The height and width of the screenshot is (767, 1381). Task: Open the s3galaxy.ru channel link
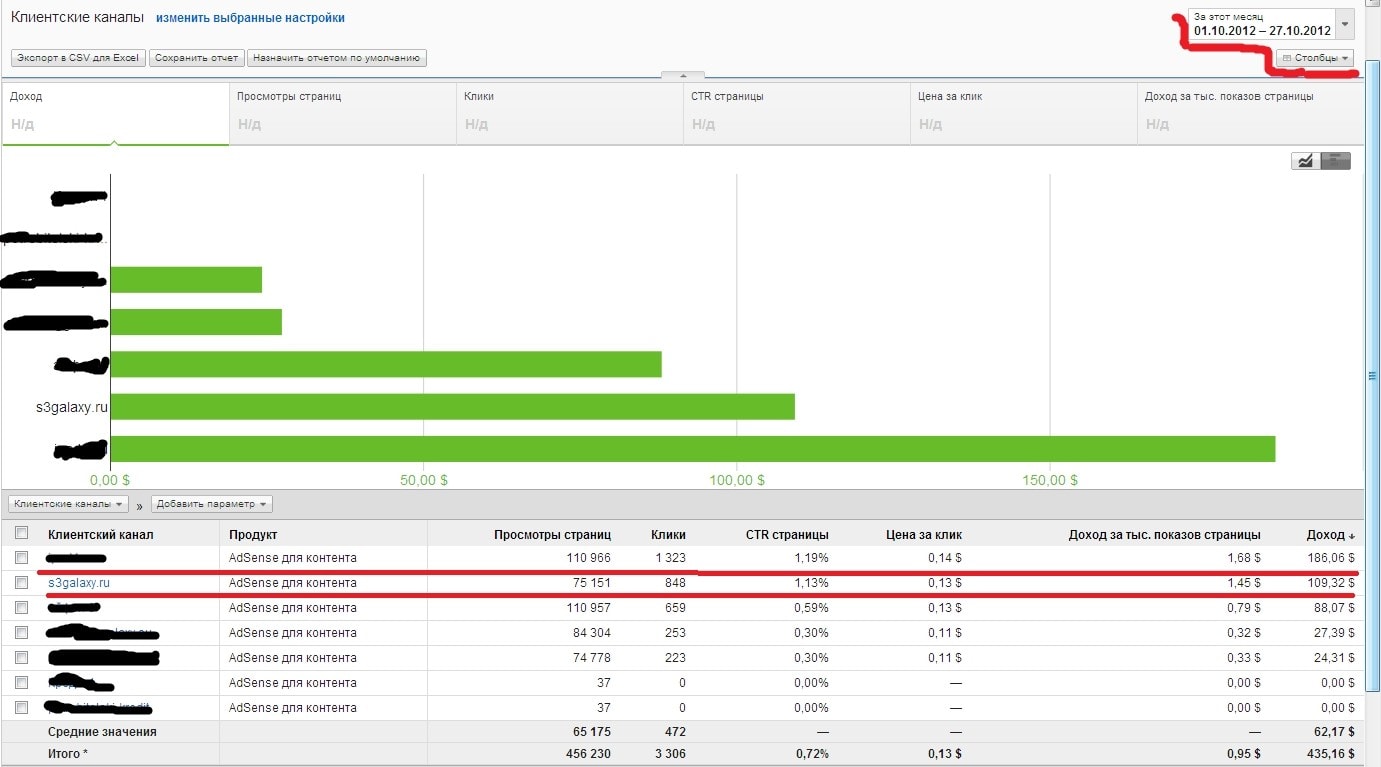[x=78, y=583]
